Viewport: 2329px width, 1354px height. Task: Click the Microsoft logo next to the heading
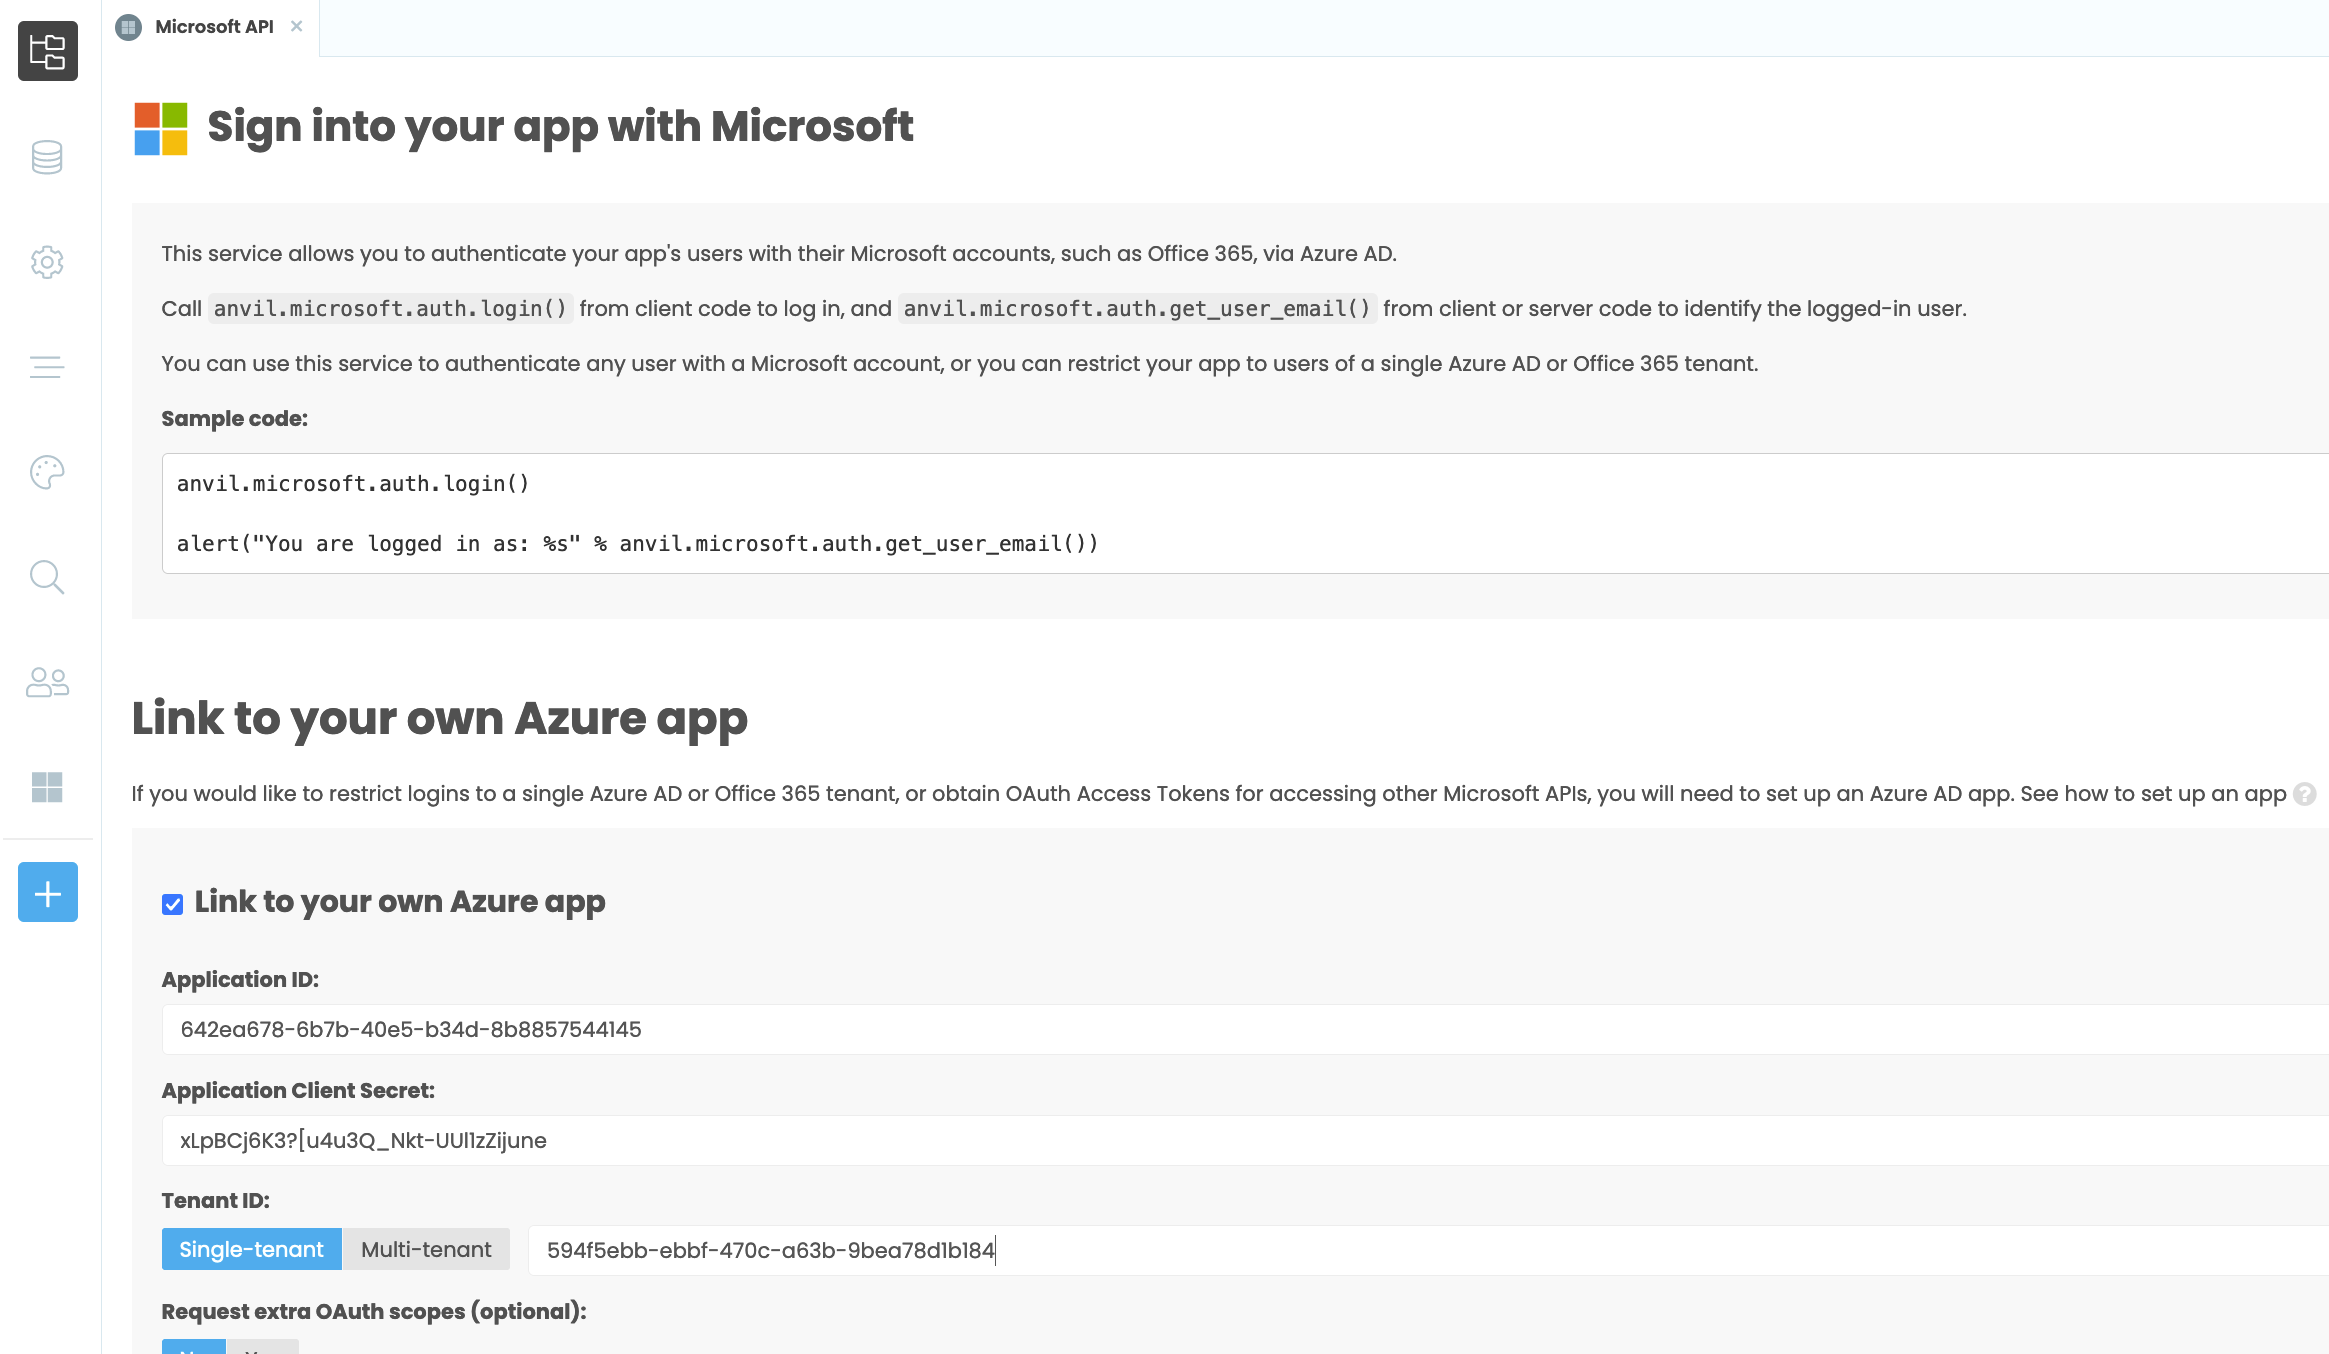click(x=160, y=127)
